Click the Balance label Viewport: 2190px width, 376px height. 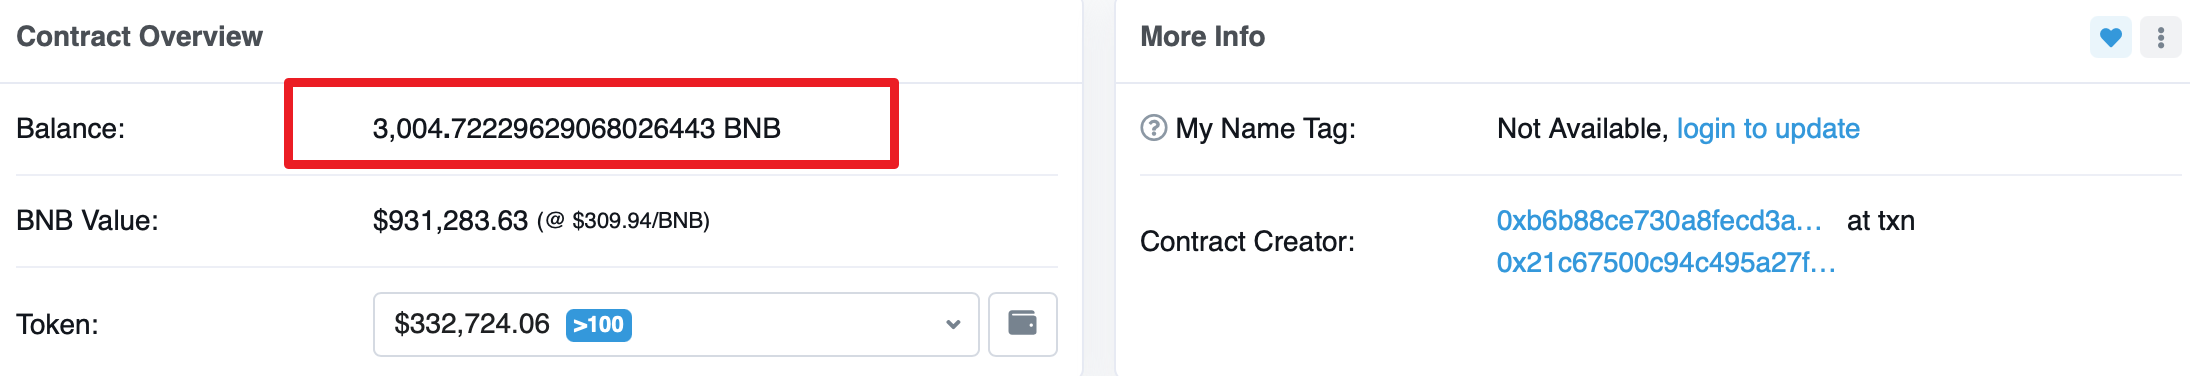tap(70, 129)
